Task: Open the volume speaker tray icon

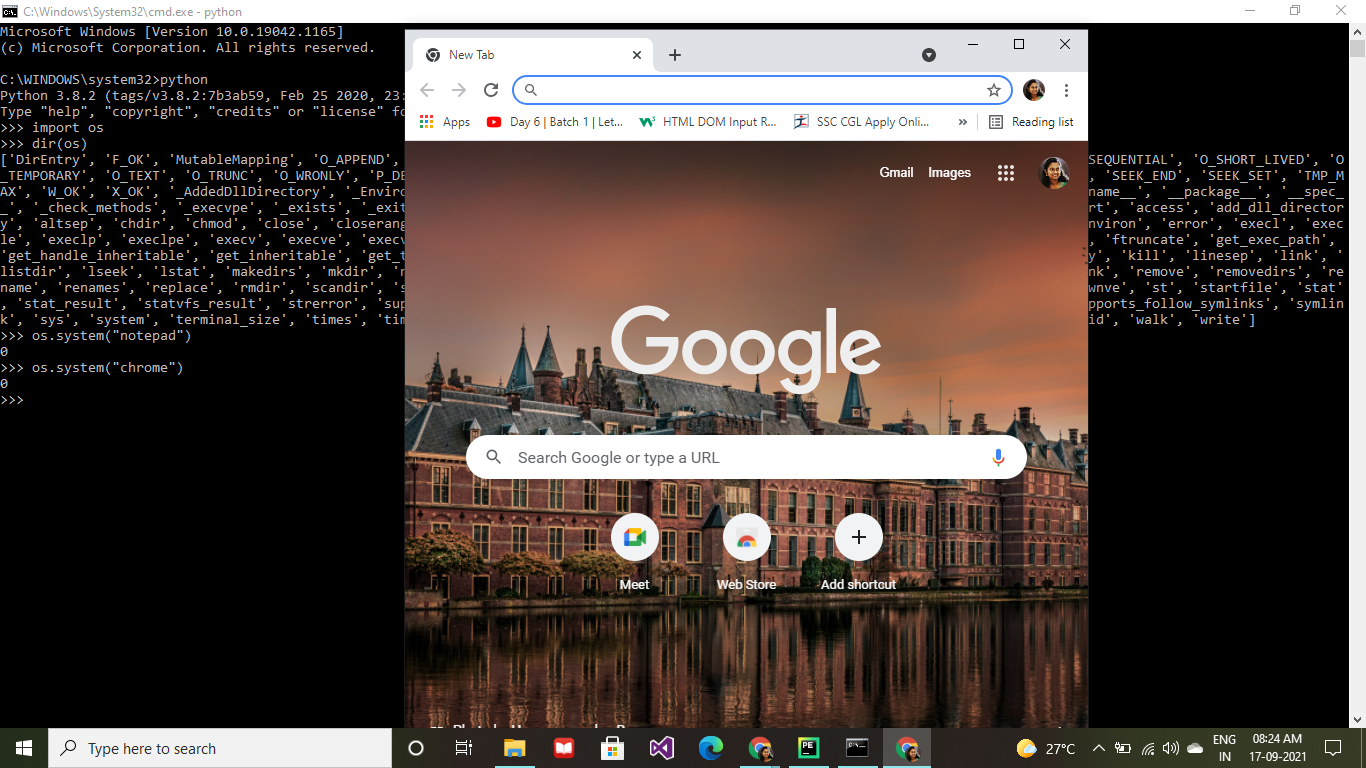Action: (1170, 748)
